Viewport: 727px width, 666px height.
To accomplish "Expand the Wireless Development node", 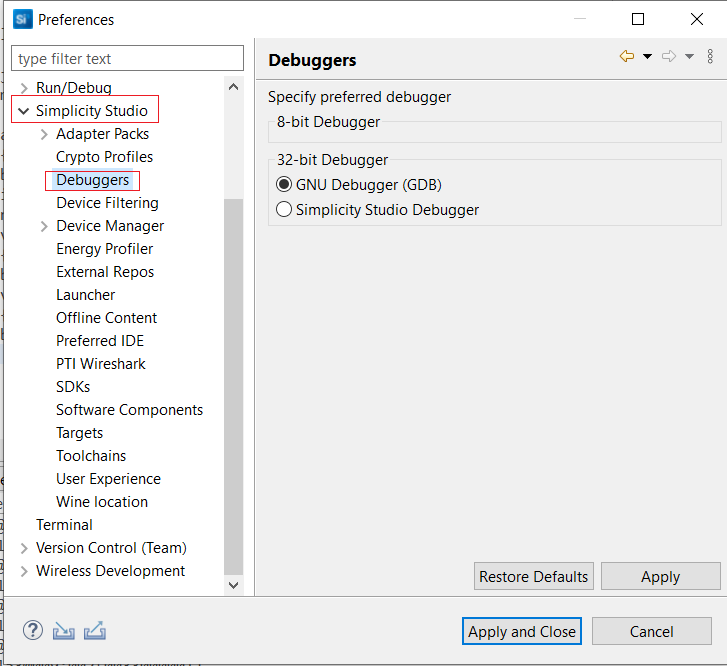I will coord(24,571).
